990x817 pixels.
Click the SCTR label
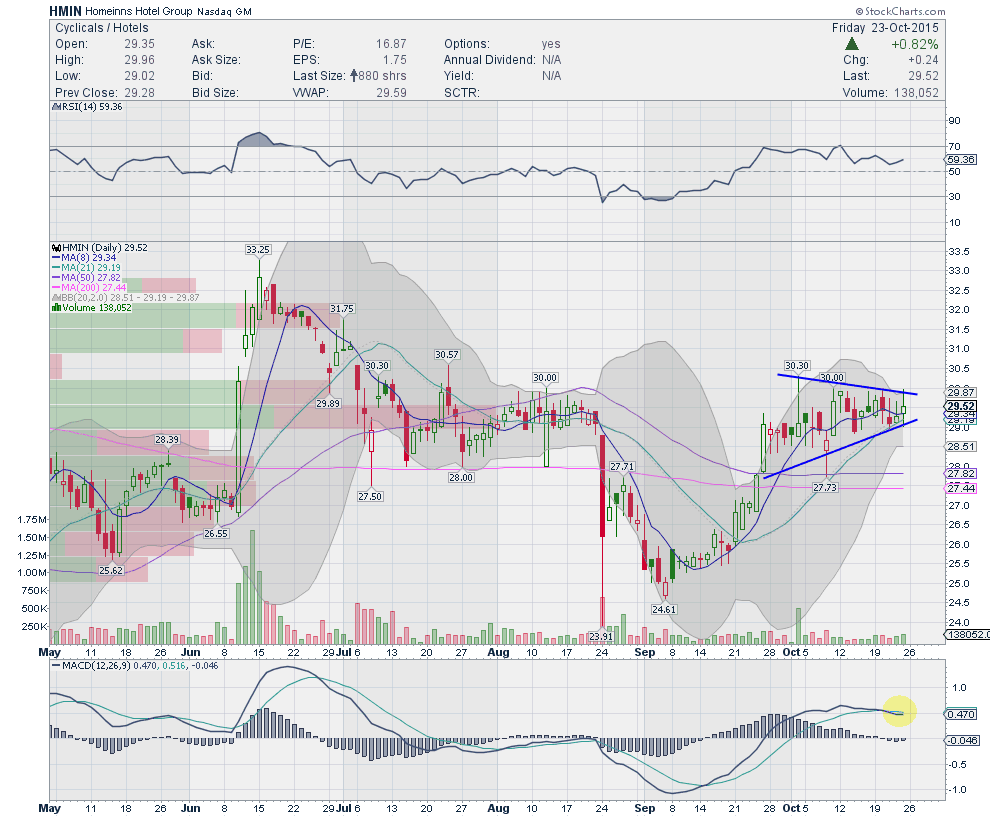[x=462, y=92]
